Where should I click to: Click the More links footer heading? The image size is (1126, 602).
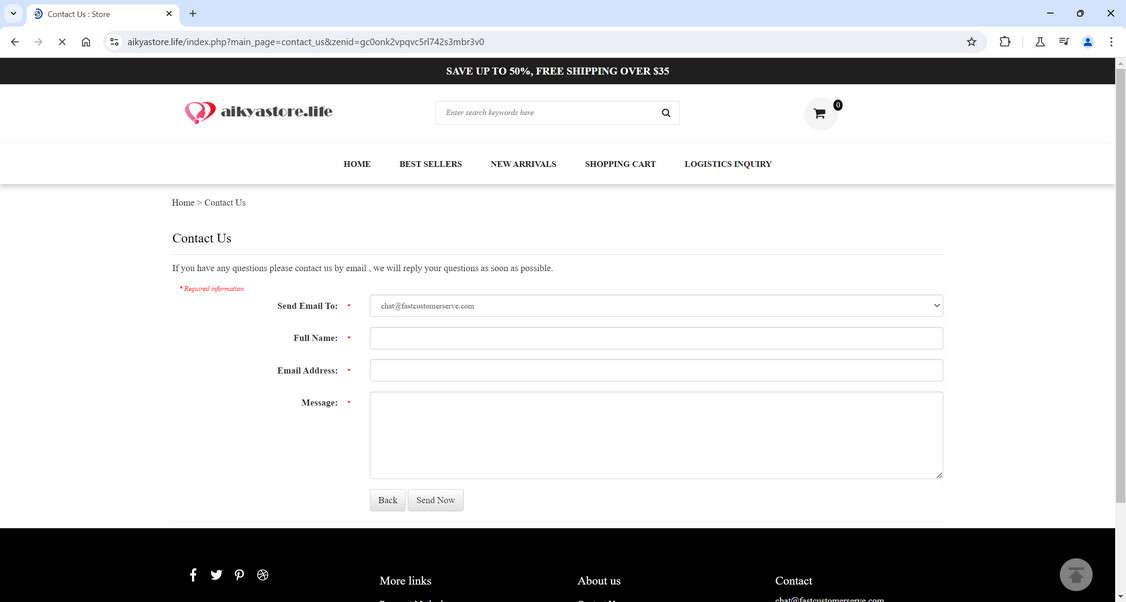pos(405,580)
